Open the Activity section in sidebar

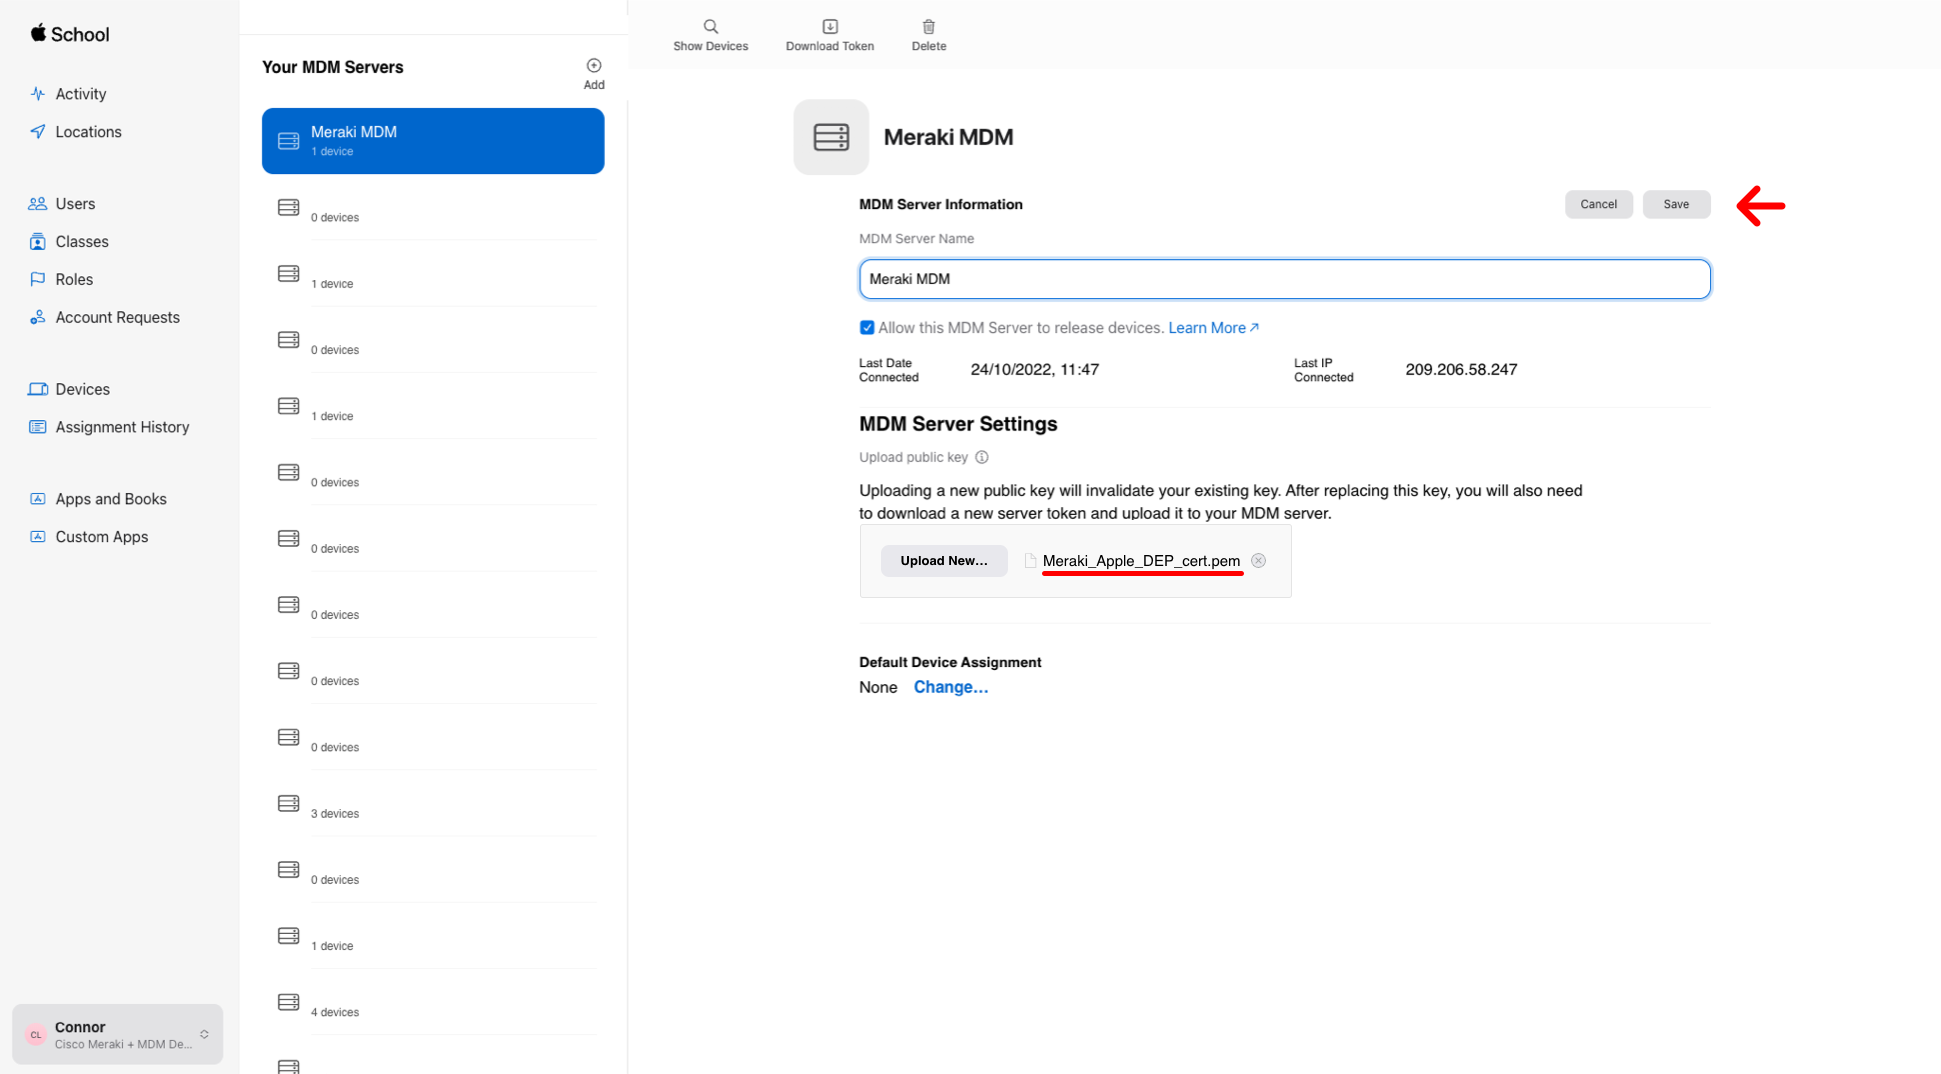click(x=80, y=94)
